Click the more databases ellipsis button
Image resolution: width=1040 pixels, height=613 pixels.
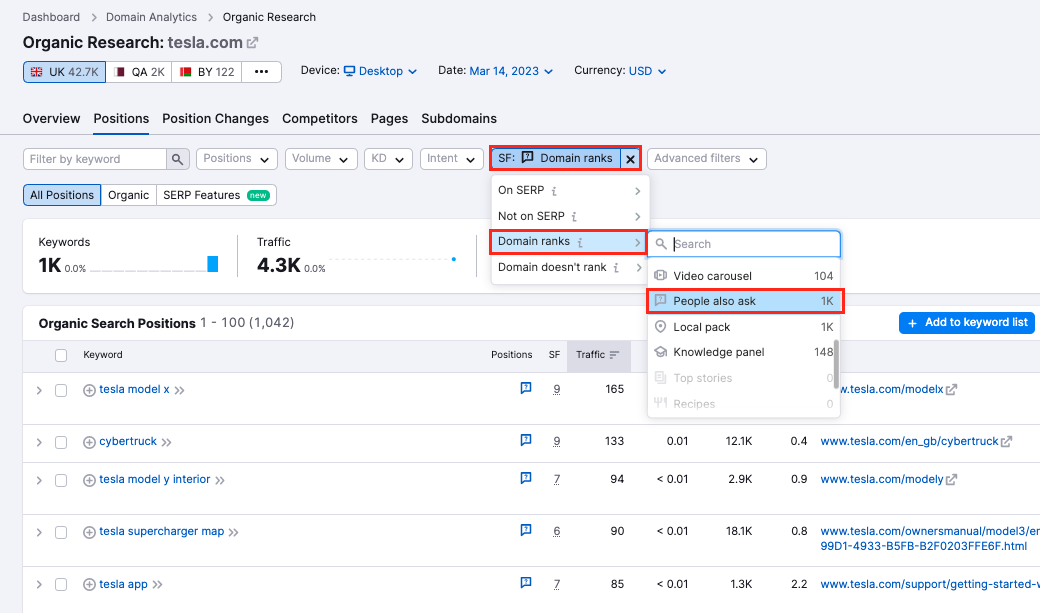[x=262, y=72]
